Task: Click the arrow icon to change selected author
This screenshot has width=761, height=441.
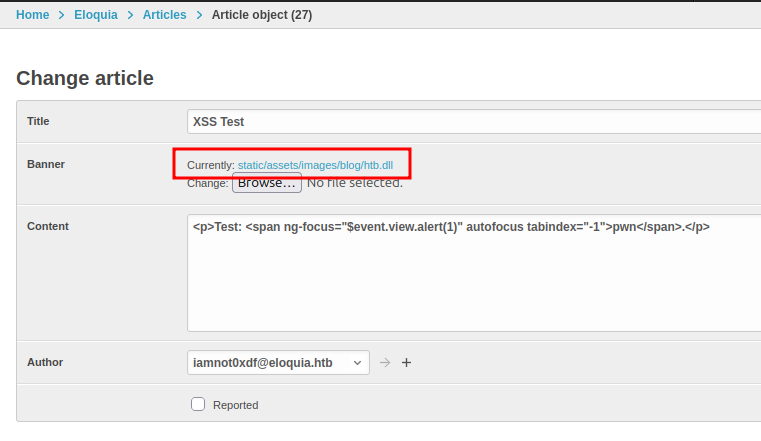Action: click(x=385, y=362)
